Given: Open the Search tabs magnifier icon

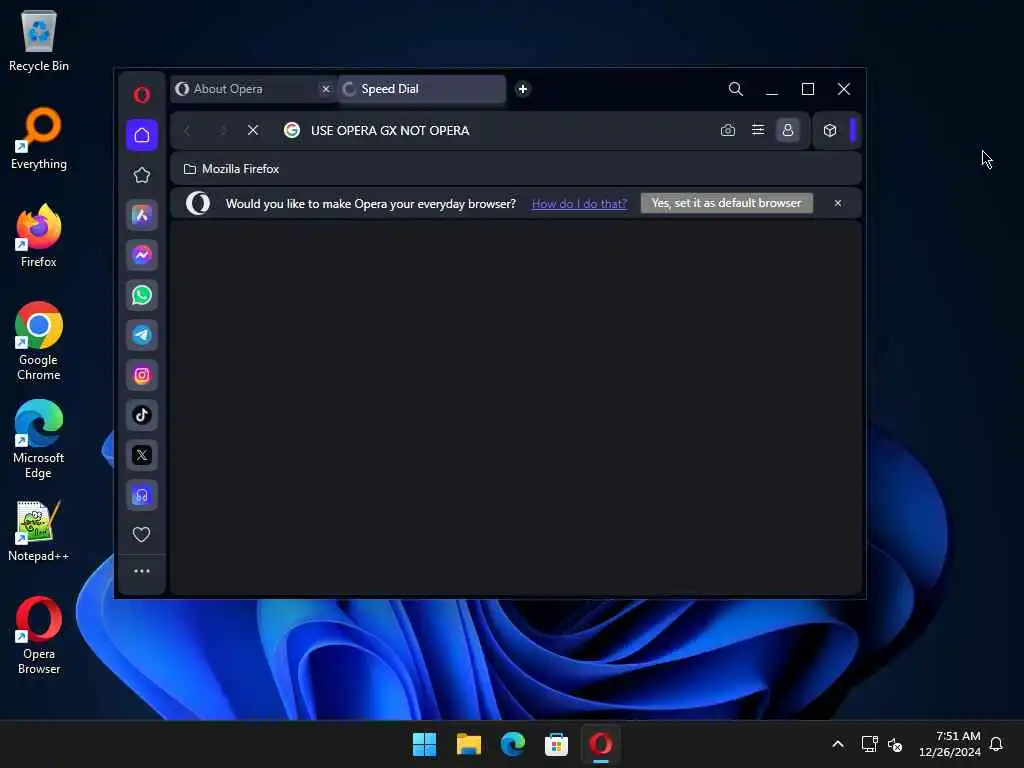Looking at the screenshot, I should (x=735, y=89).
